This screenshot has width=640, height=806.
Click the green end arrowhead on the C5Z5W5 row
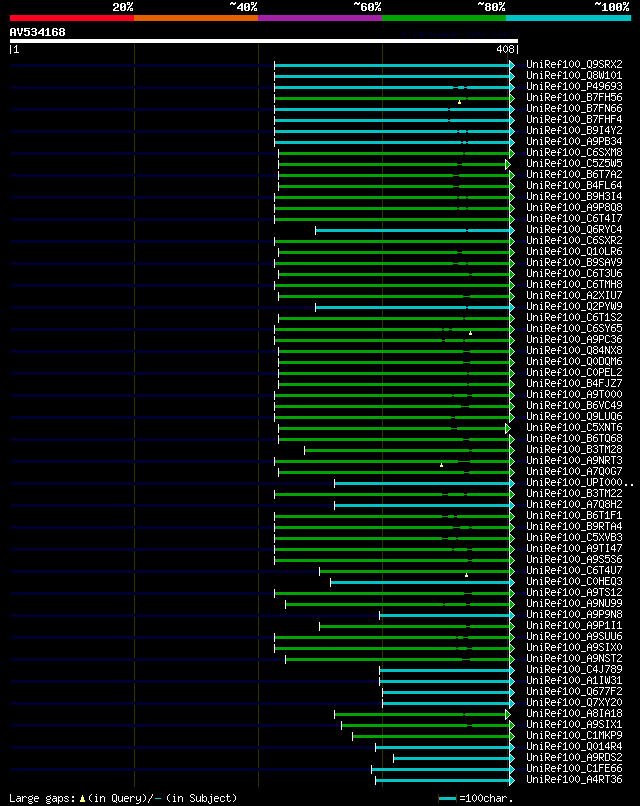click(508, 164)
